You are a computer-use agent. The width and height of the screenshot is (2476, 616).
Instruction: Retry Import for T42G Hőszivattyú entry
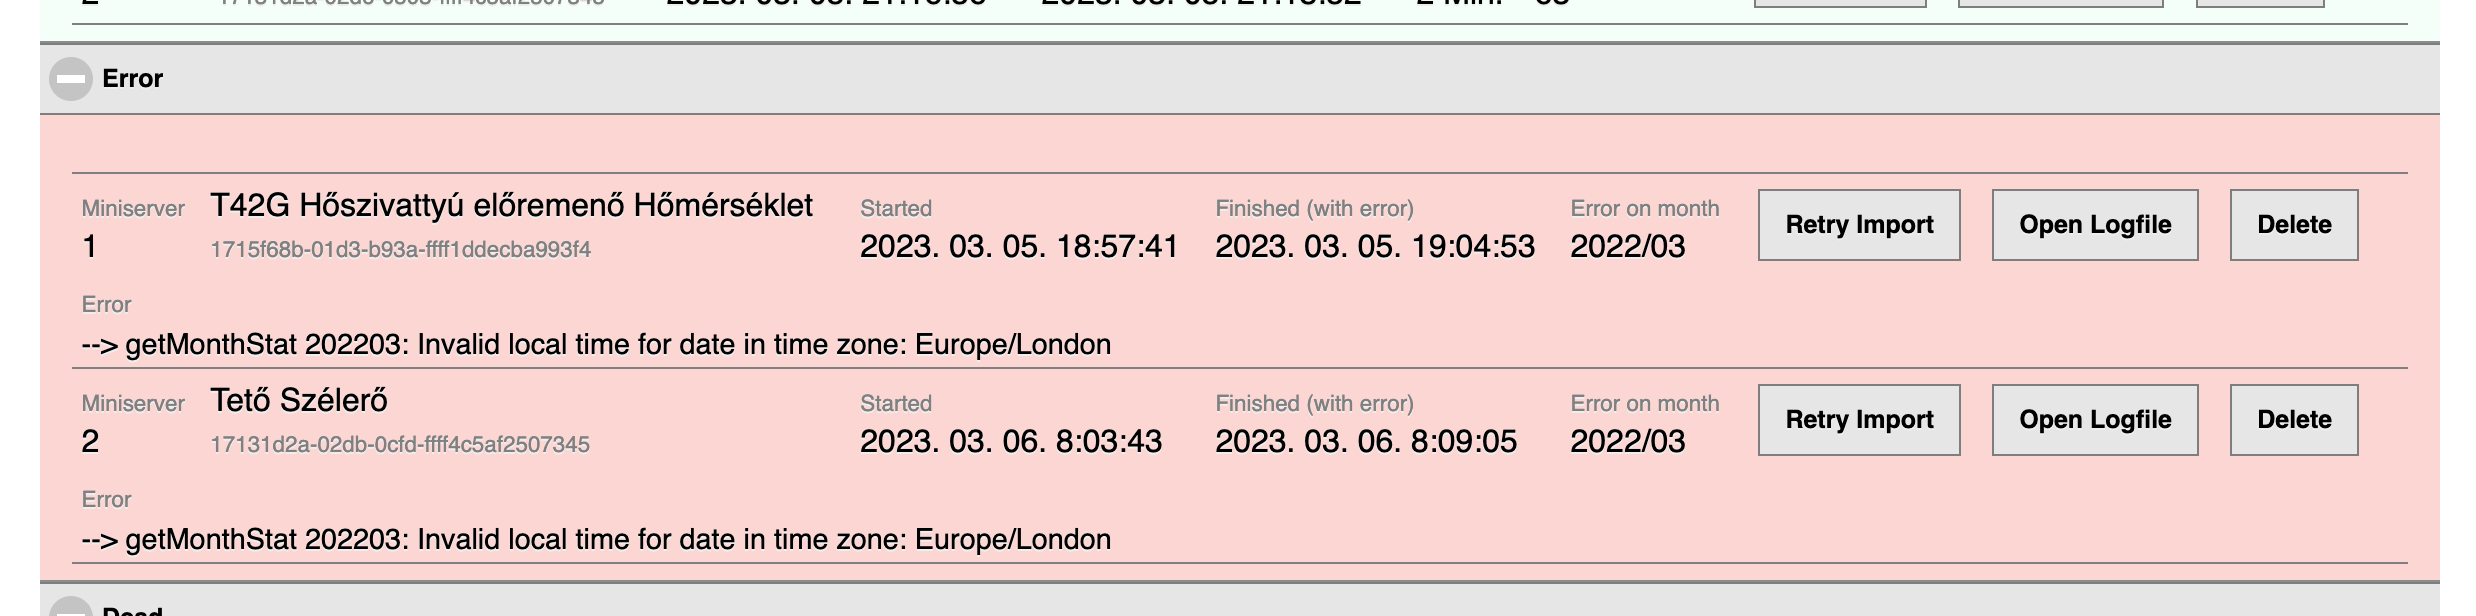coord(1859,225)
